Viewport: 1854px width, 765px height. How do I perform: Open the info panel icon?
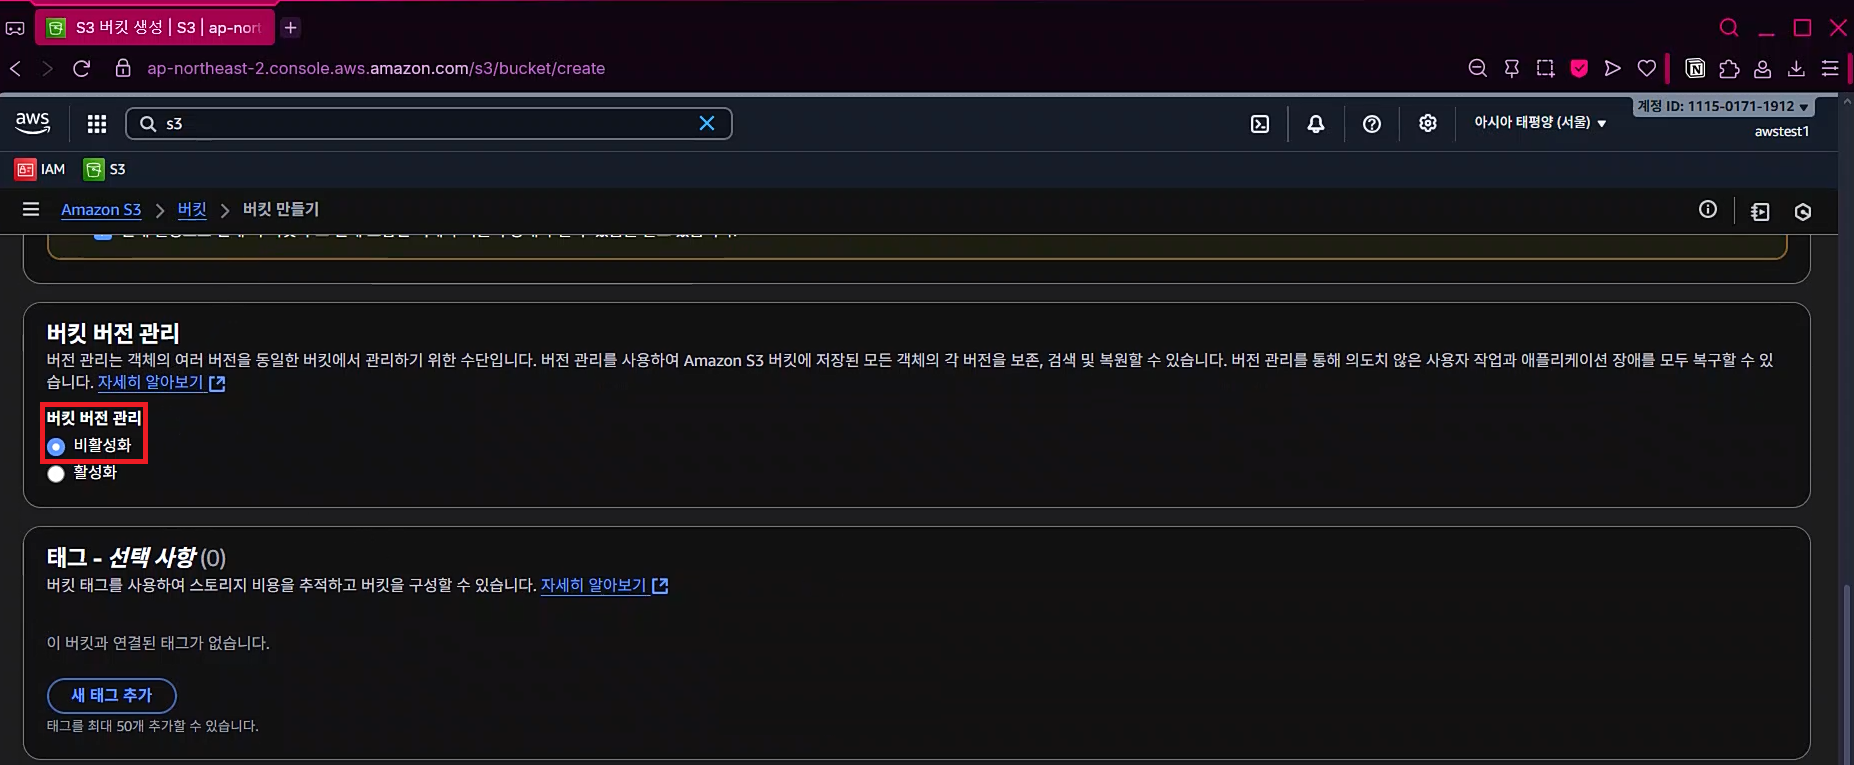pos(1708,209)
